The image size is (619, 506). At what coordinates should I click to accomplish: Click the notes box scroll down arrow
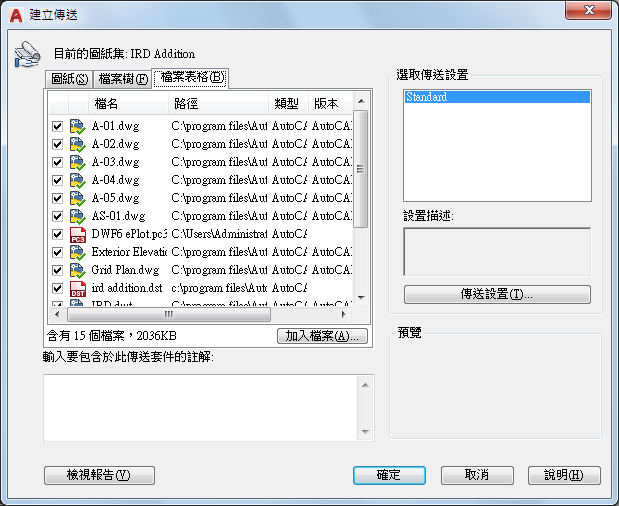pyautogui.click(x=365, y=431)
